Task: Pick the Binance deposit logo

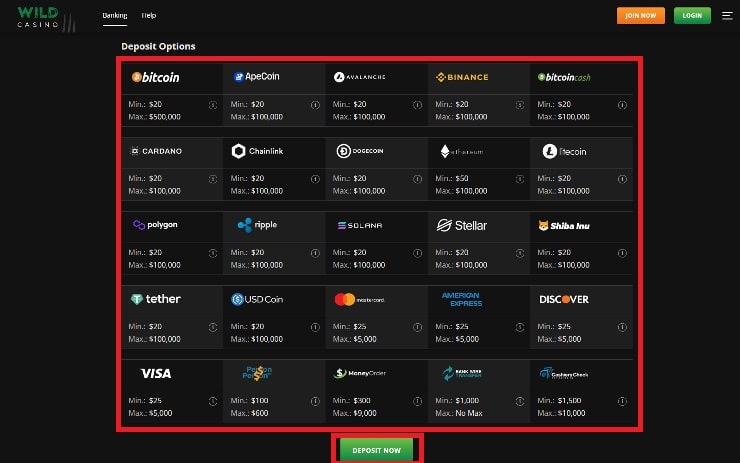Action: coord(462,77)
